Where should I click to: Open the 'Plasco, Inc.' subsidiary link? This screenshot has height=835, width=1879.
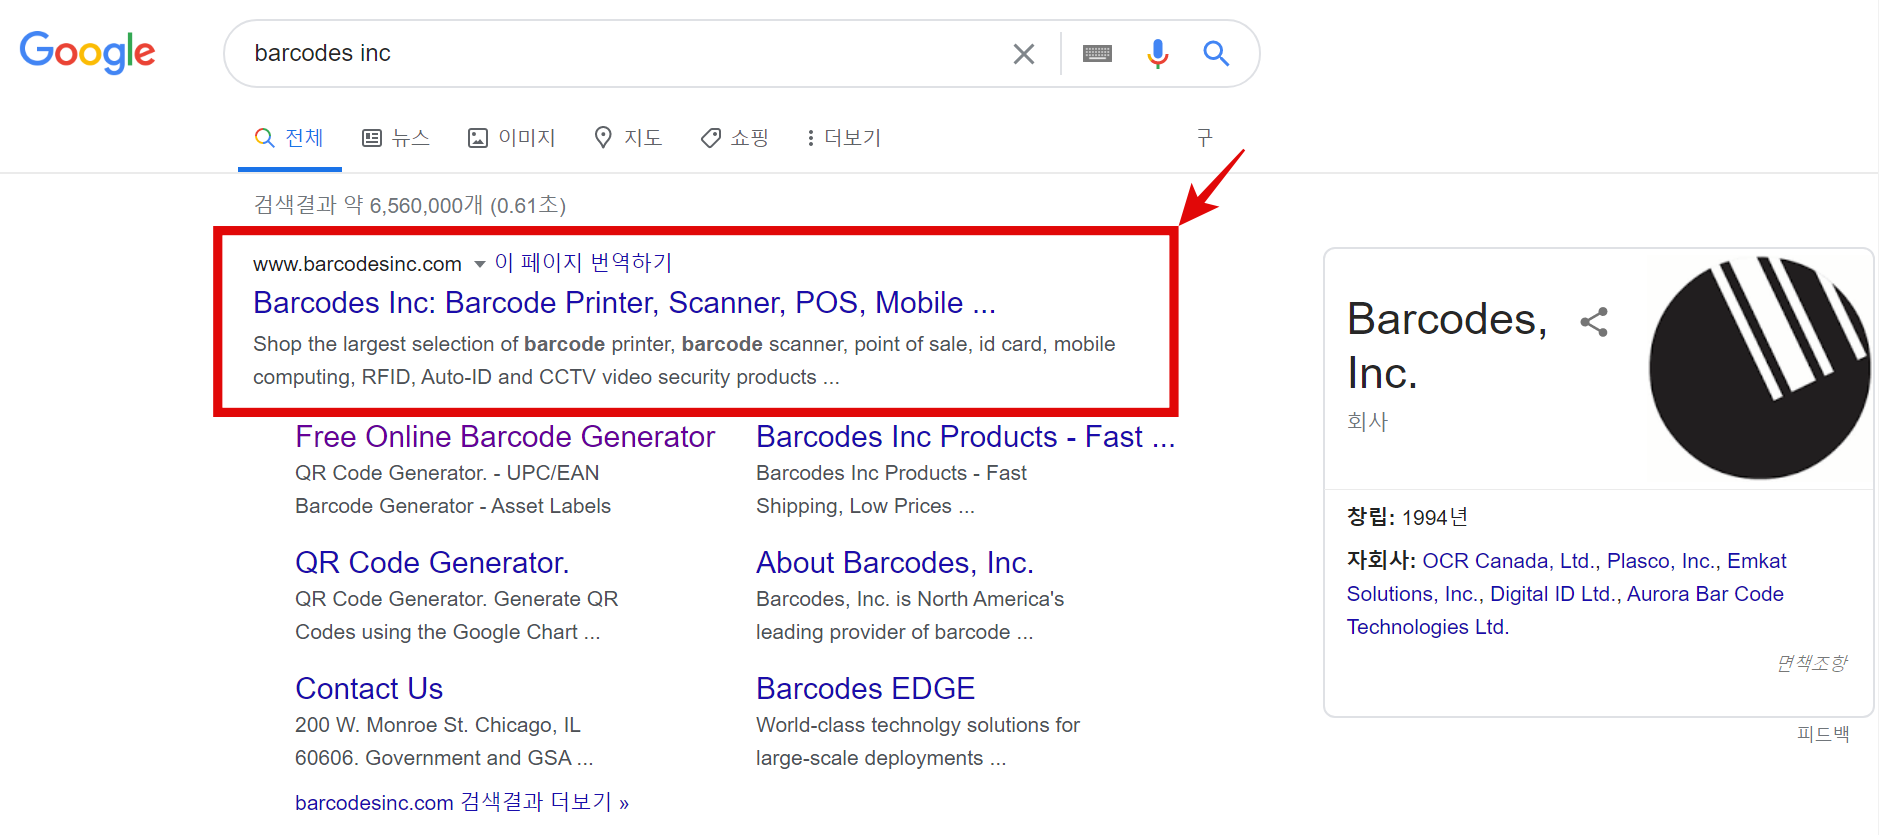pos(1663,561)
